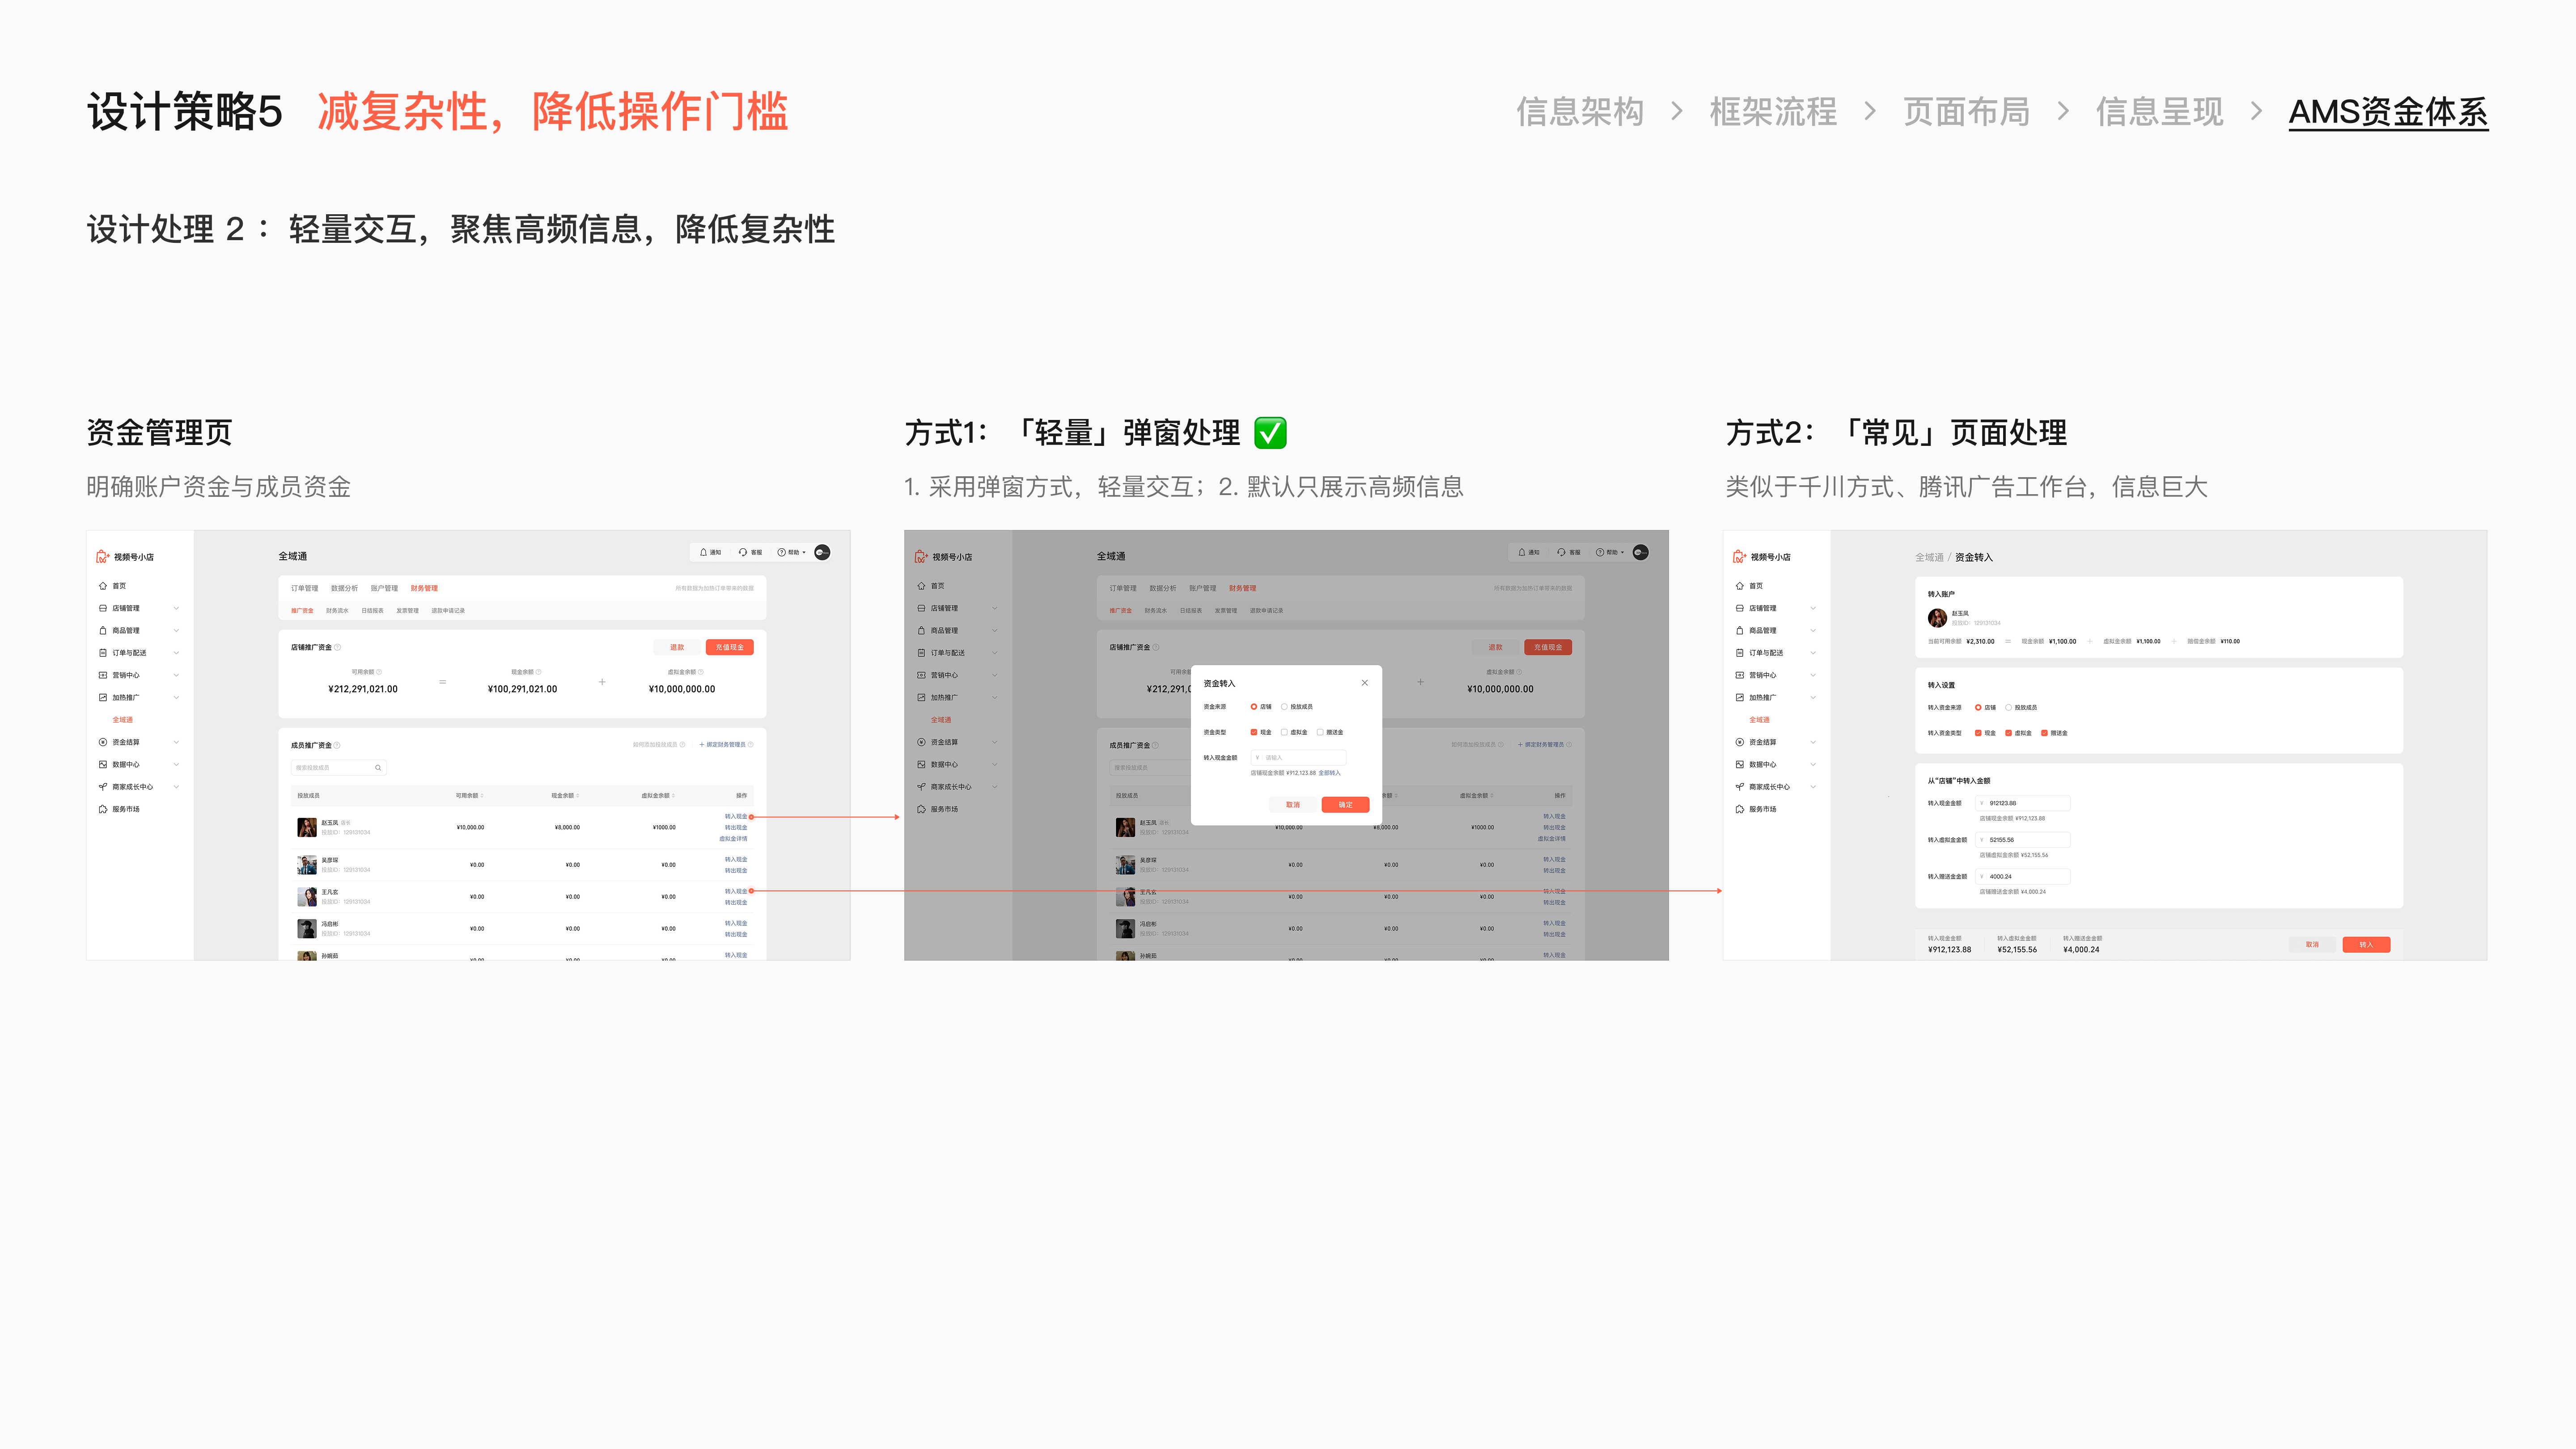
Task: Click 搜索投放成员 search field in 资金管理页
Action: pos(338,768)
